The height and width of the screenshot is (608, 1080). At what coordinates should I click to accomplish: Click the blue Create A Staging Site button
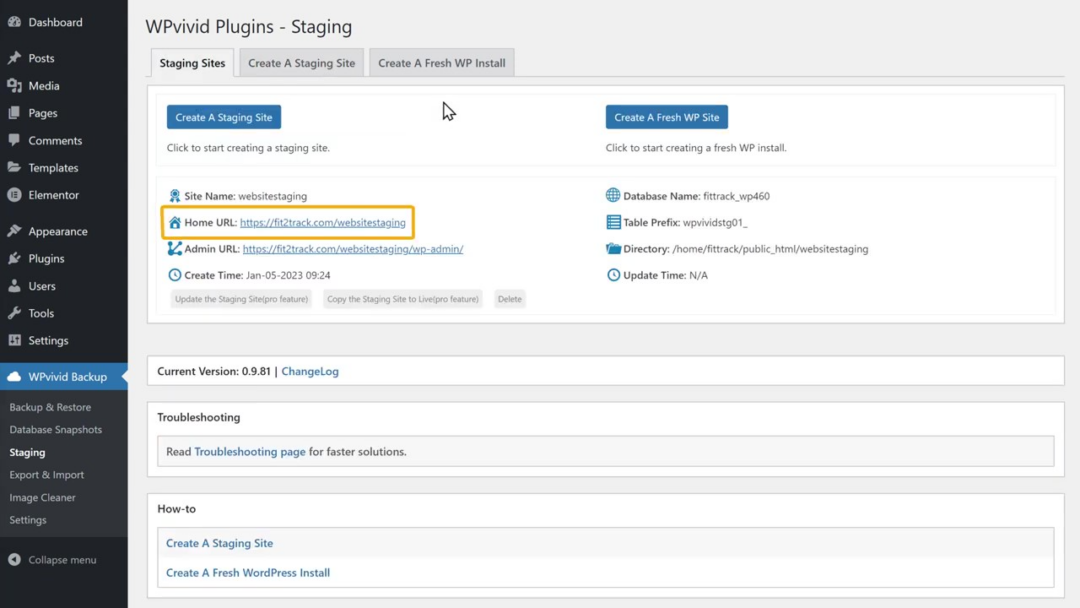click(x=223, y=116)
